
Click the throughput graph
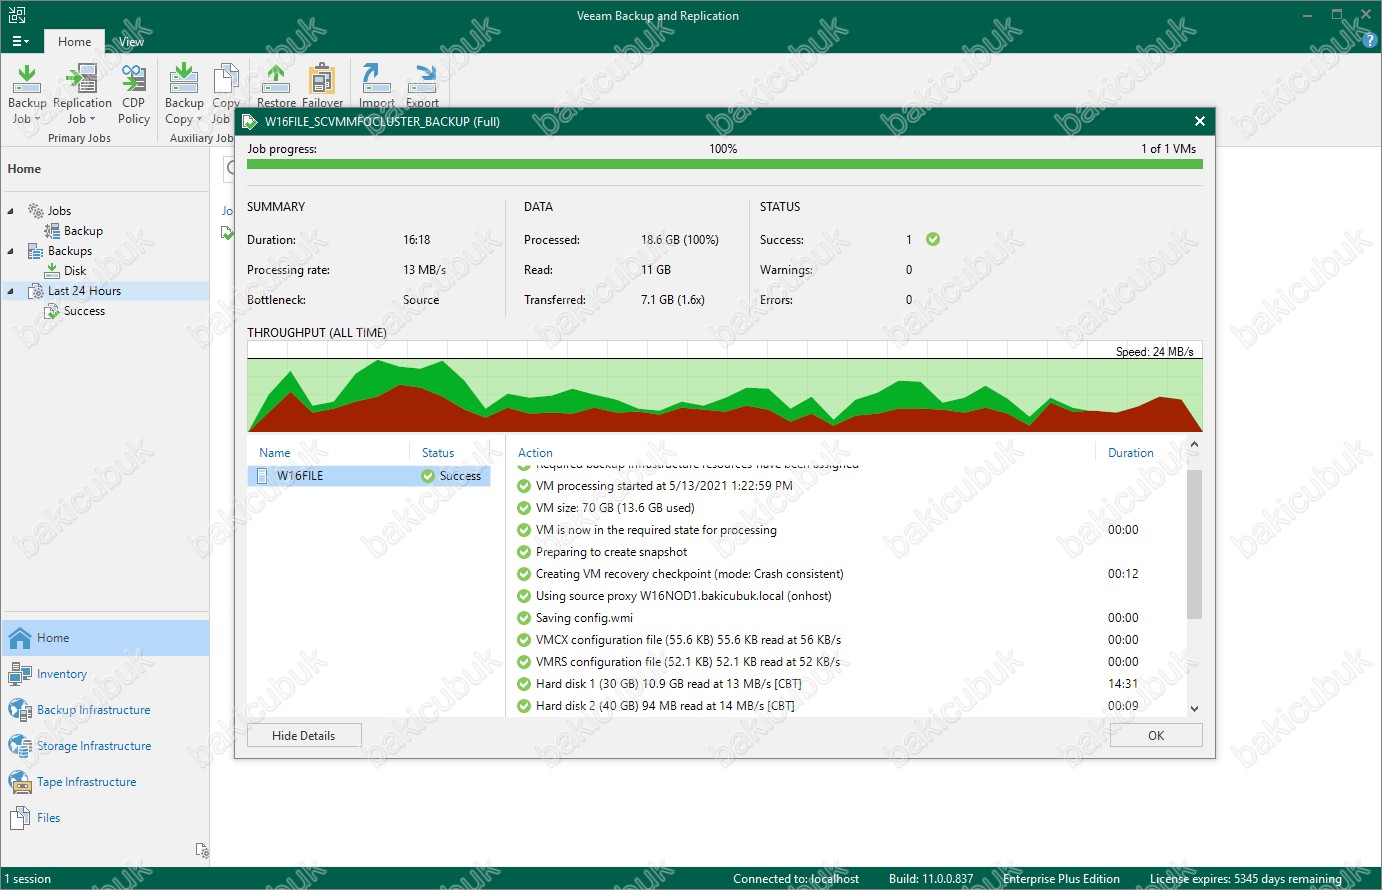pos(725,387)
